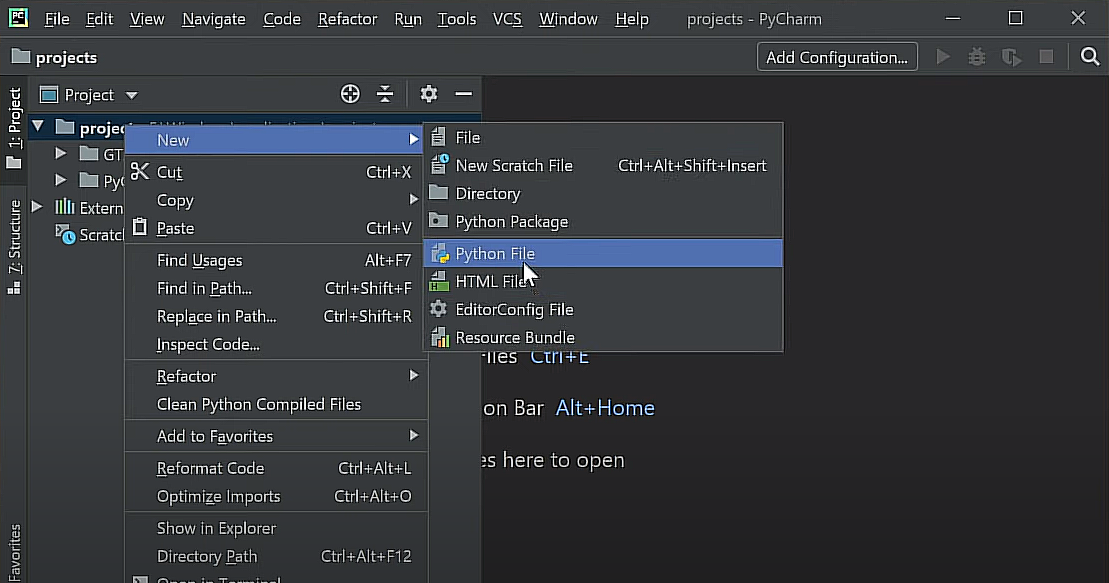Screen dimensions: 1109x583
Task: Choose Directory in the New submenu
Action: click(487, 194)
